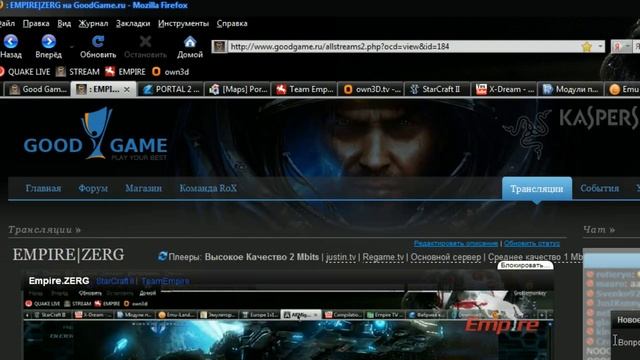Go to Главная in site navigation

[43, 189]
